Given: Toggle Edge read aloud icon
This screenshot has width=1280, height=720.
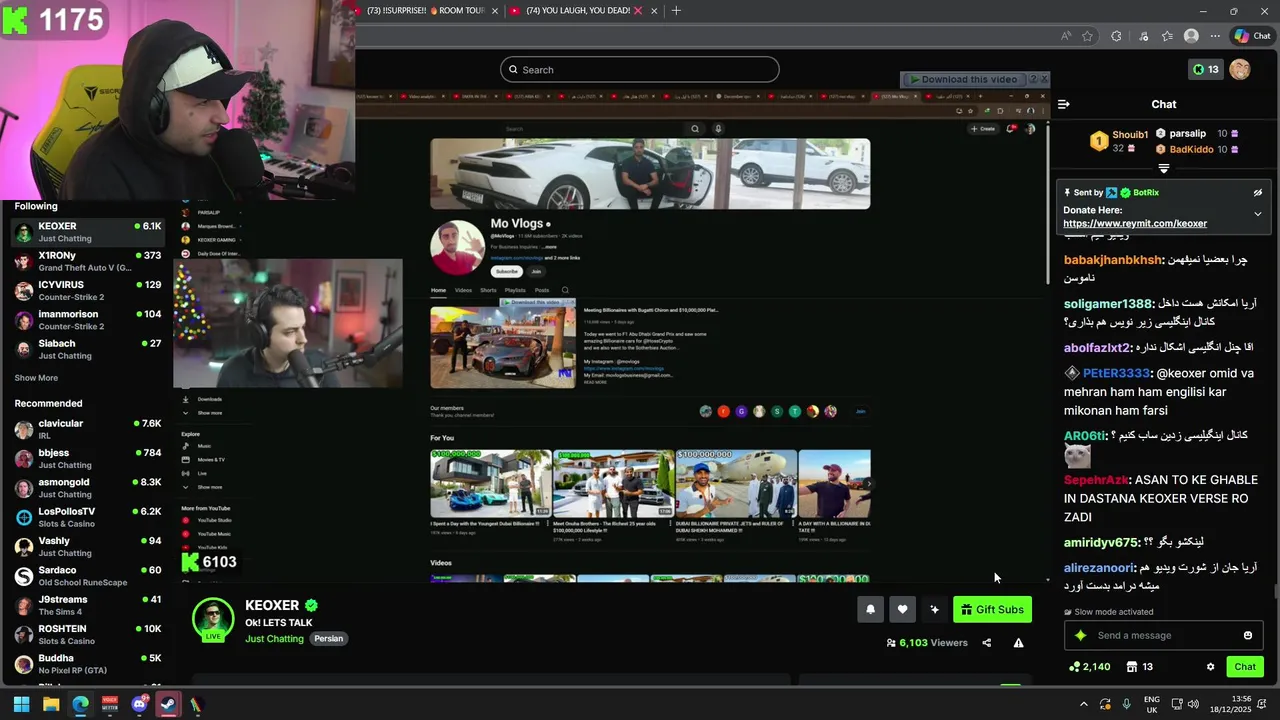Looking at the screenshot, I should pyautogui.click(x=1066, y=36).
